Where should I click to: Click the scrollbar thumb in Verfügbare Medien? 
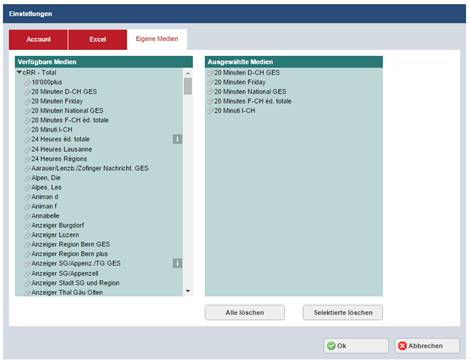pos(188,86)
